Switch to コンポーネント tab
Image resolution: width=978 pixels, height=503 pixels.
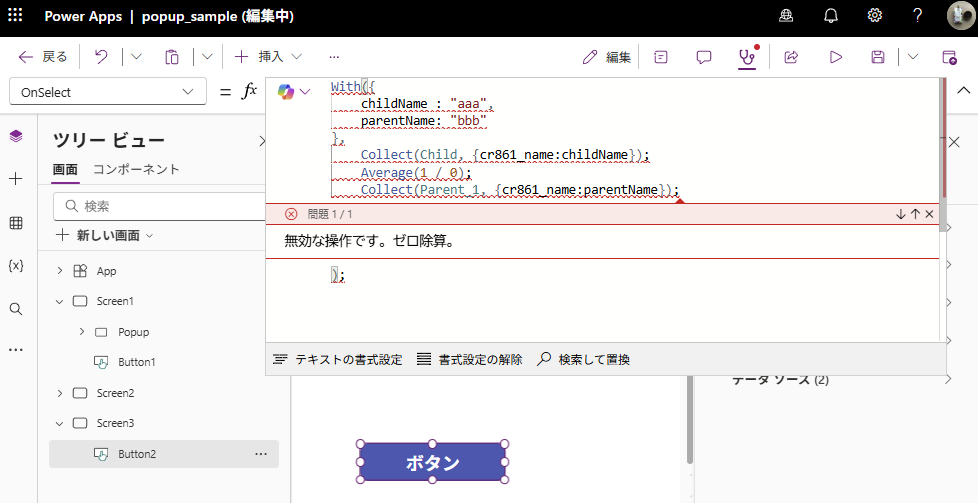(x=136, y=169)
